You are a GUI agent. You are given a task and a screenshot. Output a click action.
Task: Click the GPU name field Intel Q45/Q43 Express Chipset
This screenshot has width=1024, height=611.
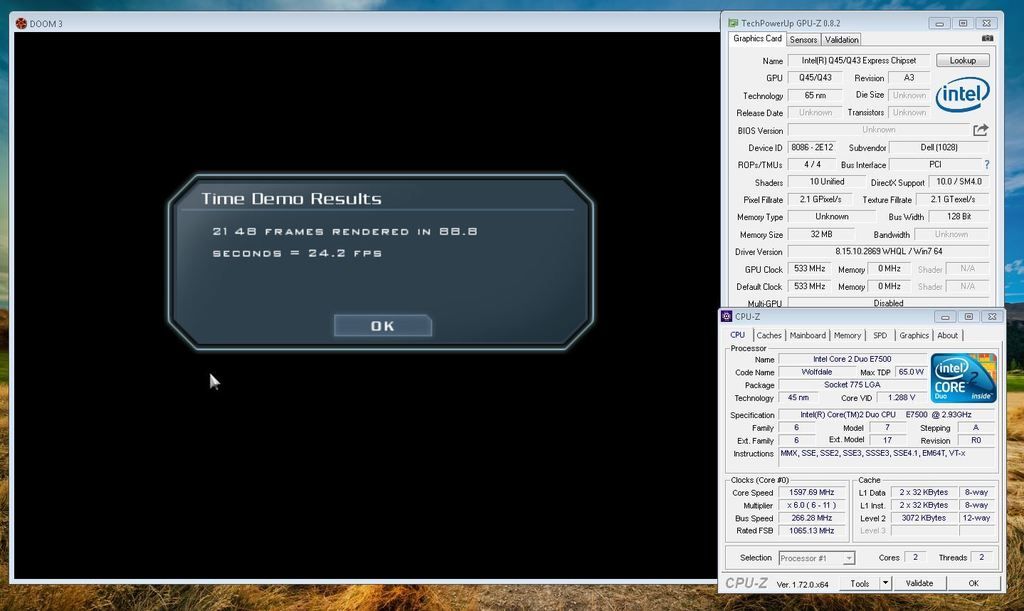point(859,60)
